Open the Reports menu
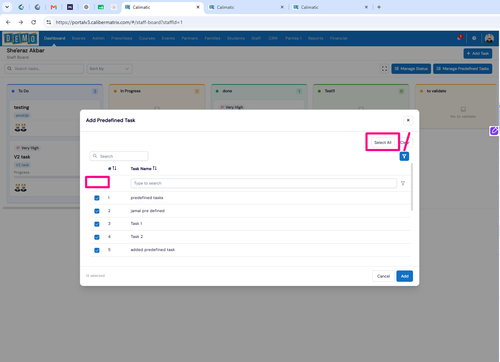 pos(316,38)
